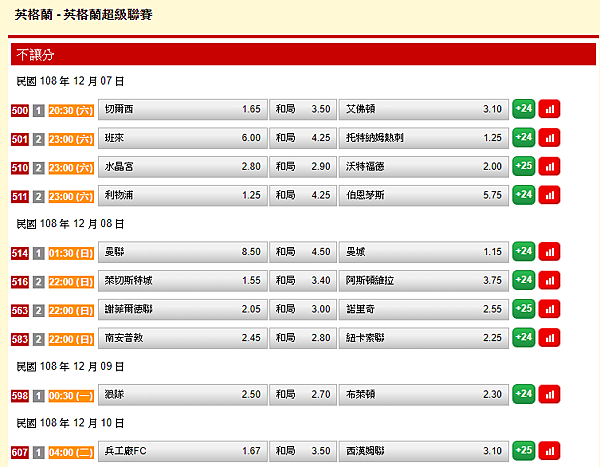Open statistics chart icon for match 500

coord(549,109)
